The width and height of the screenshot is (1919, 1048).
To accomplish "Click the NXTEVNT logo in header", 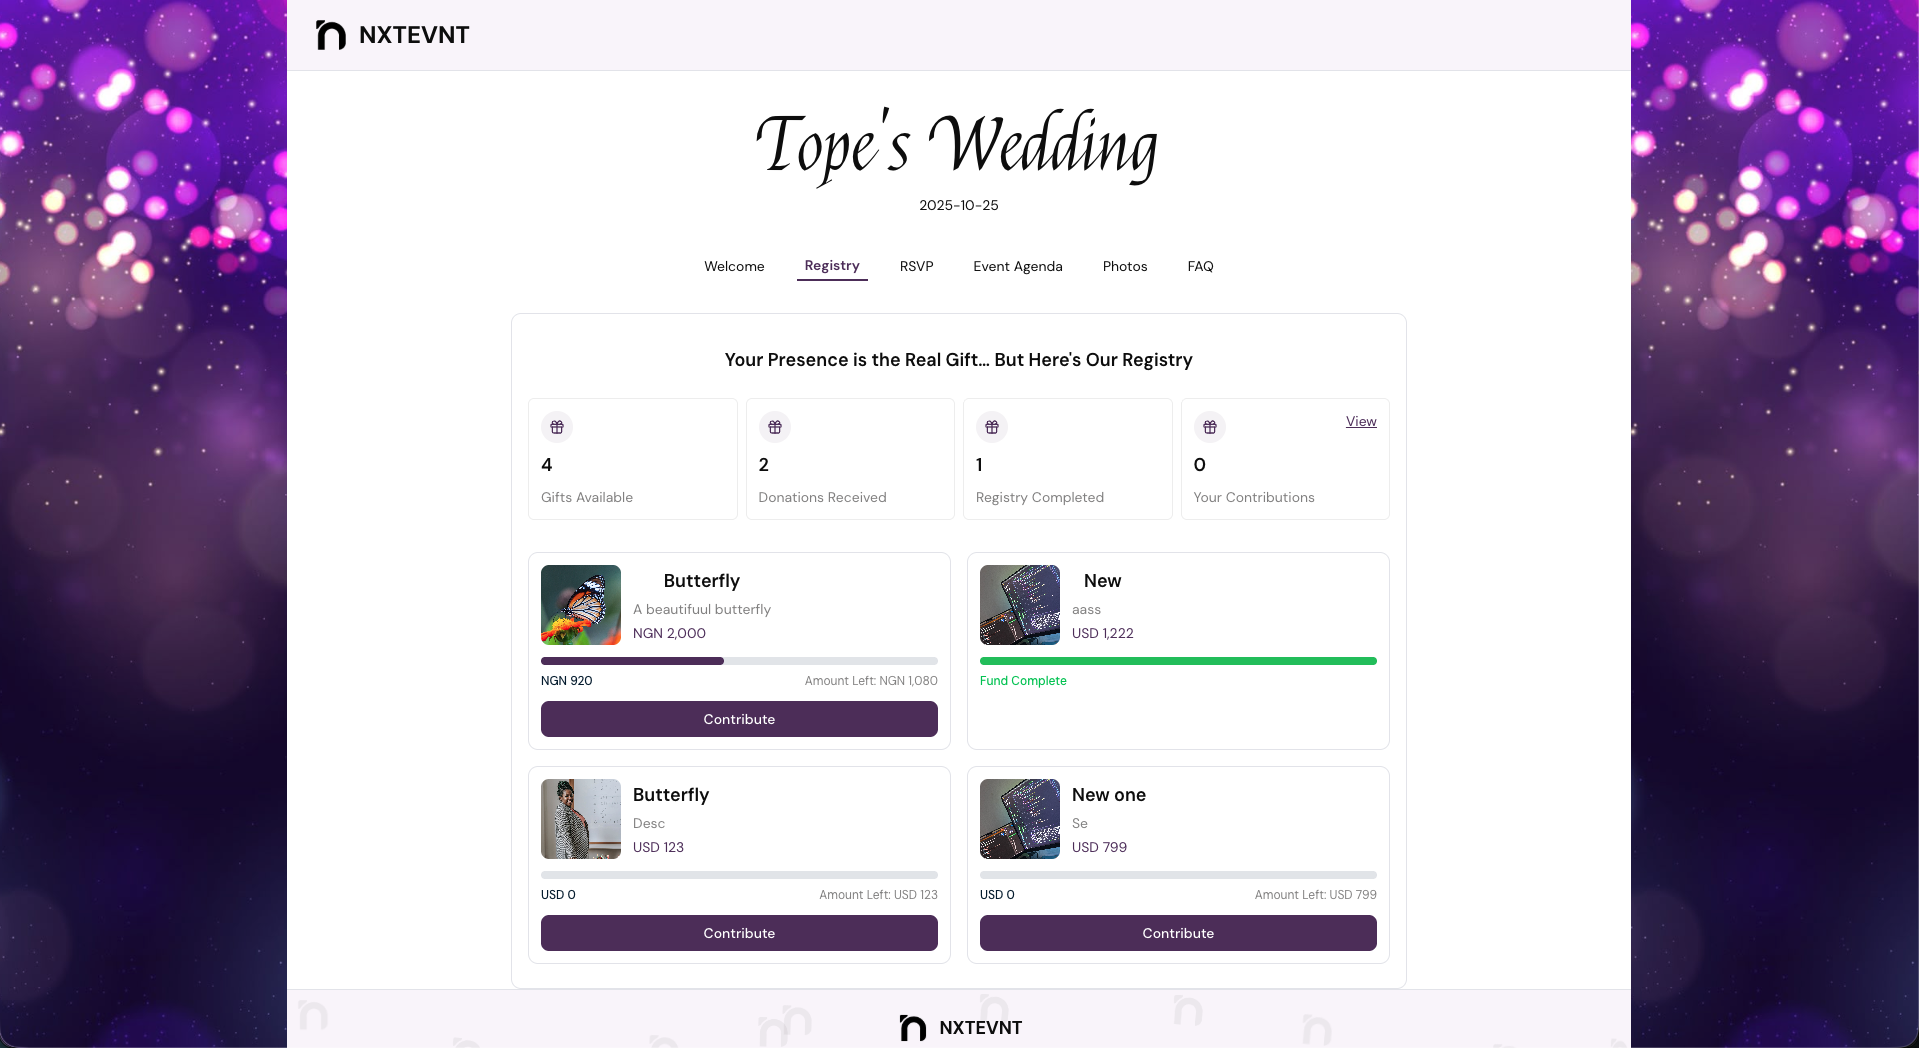I will tap(392, 35).
